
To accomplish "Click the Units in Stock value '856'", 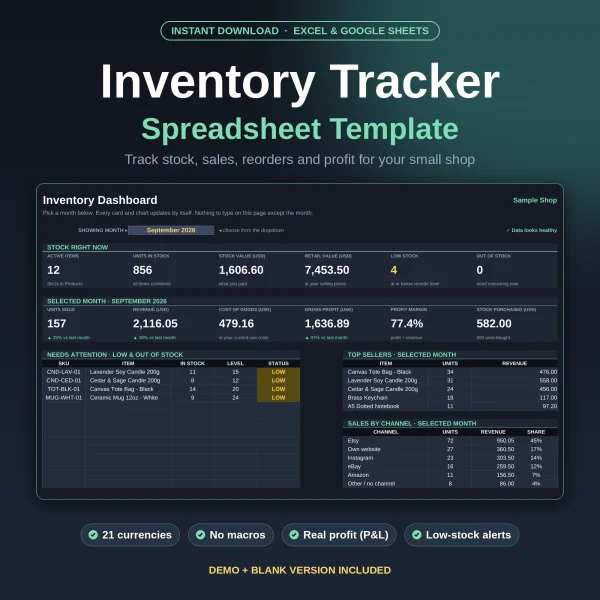I will pos(142,270).
